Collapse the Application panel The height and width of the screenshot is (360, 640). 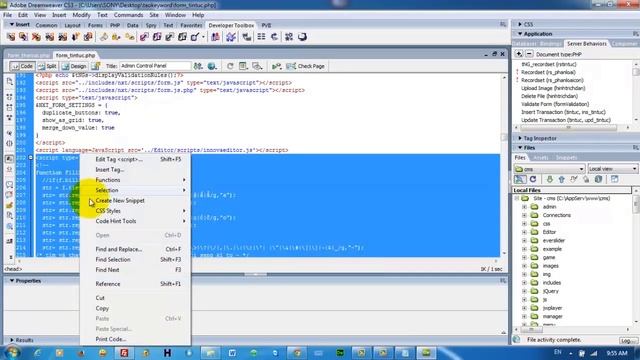click(x=520, y=34)
